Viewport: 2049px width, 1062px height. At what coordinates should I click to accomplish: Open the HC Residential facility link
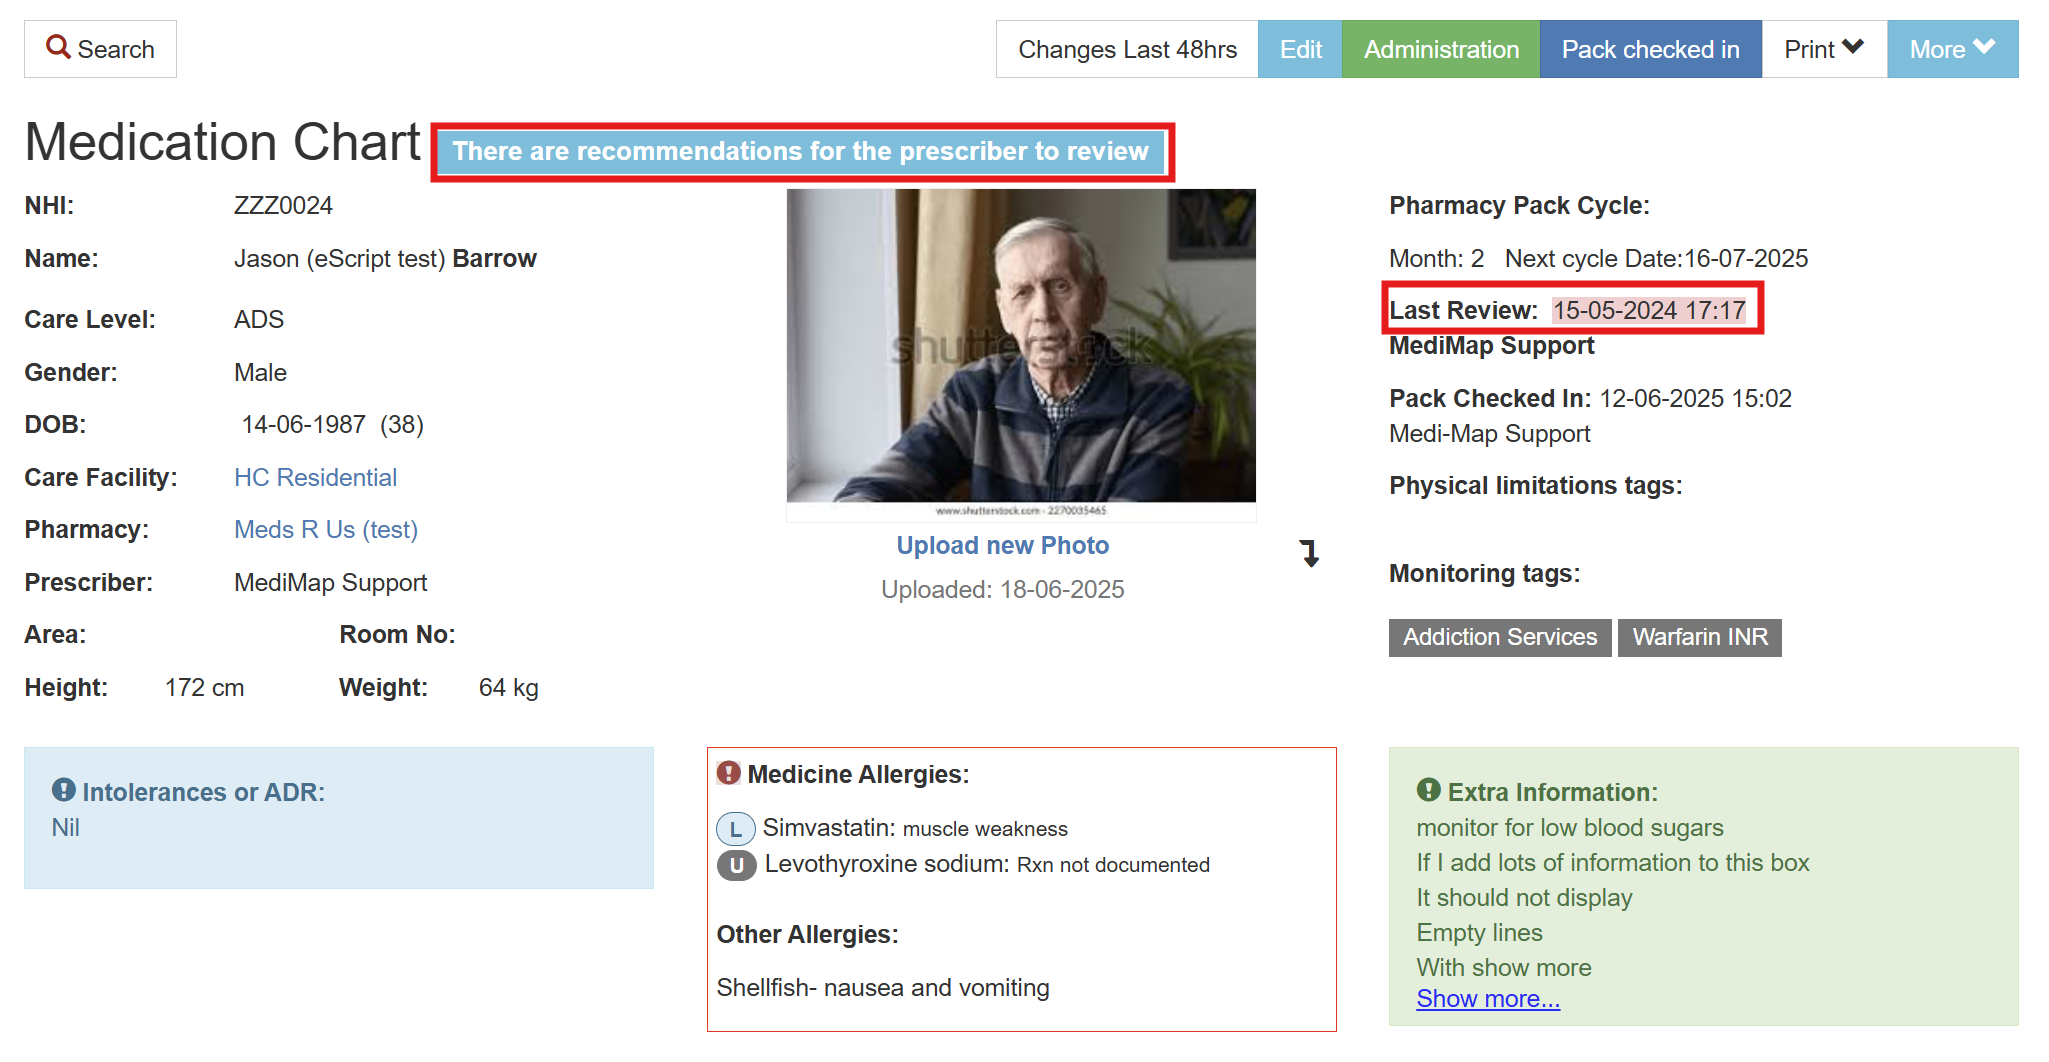(x=315, y=477)
